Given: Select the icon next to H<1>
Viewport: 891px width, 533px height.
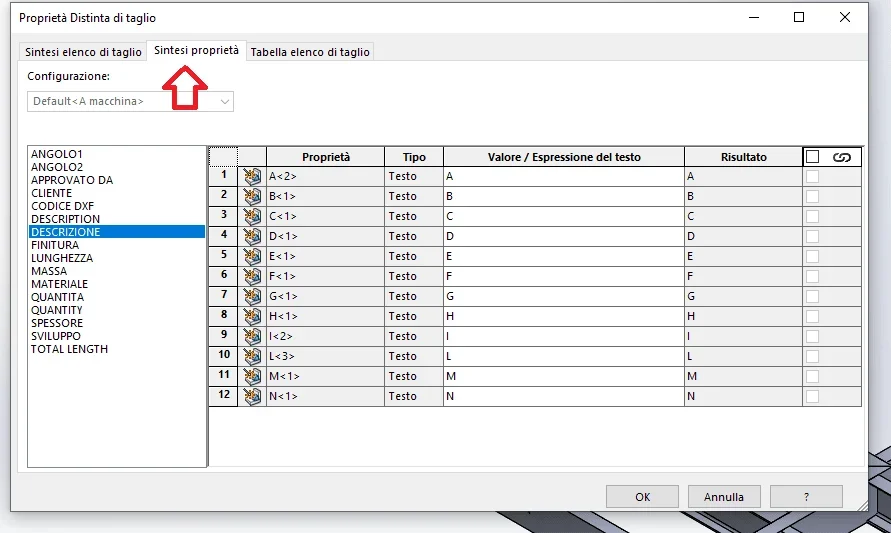Looking at the screenshot, I should [252, 316].
